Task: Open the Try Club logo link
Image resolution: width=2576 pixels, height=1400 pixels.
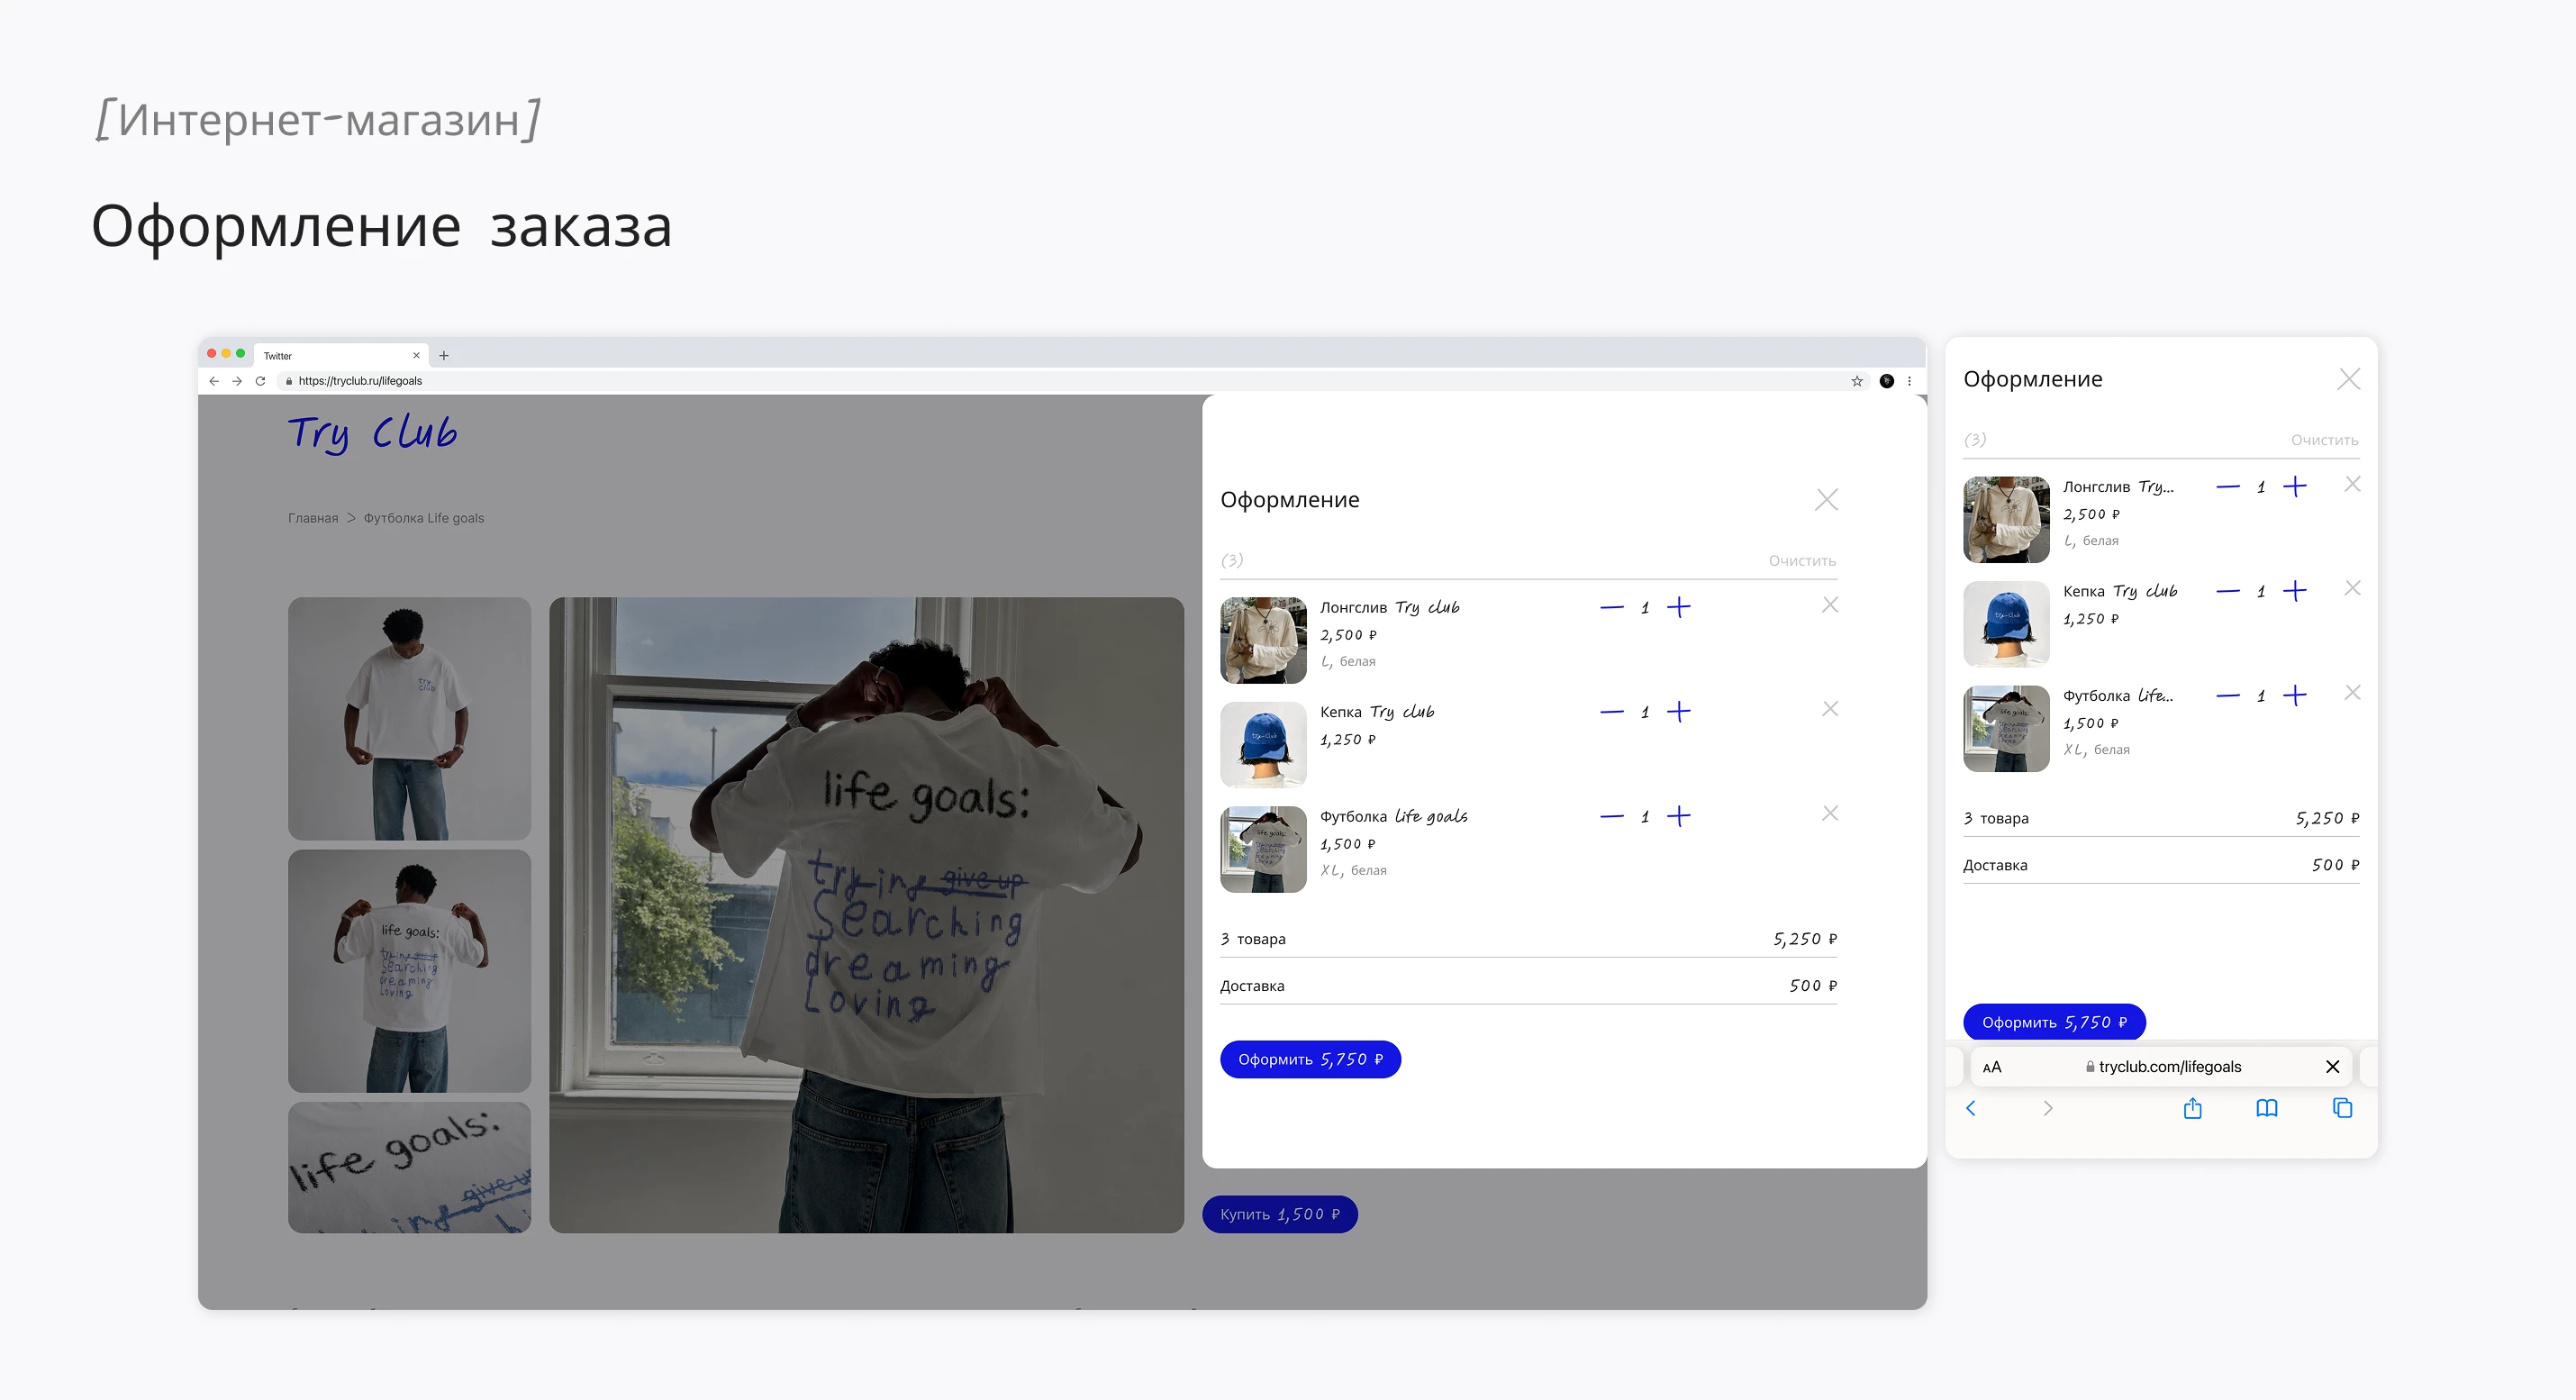Action: 372,434
